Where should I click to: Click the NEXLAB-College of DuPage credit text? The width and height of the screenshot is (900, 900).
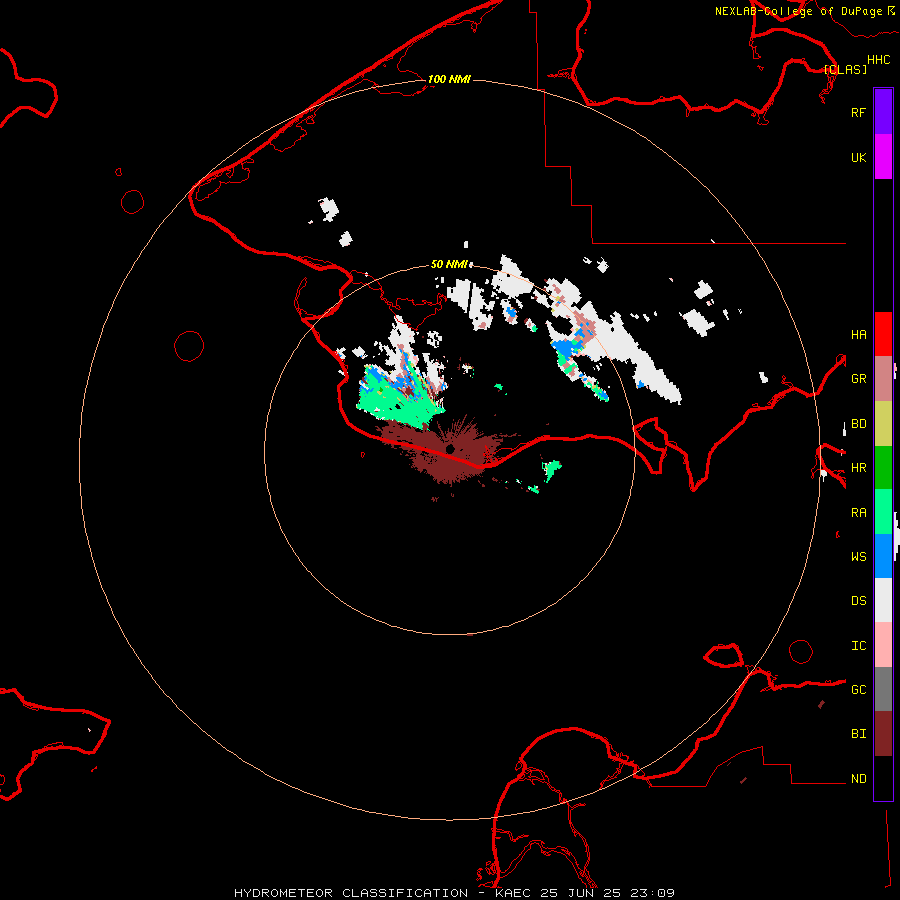coord(798,11)
